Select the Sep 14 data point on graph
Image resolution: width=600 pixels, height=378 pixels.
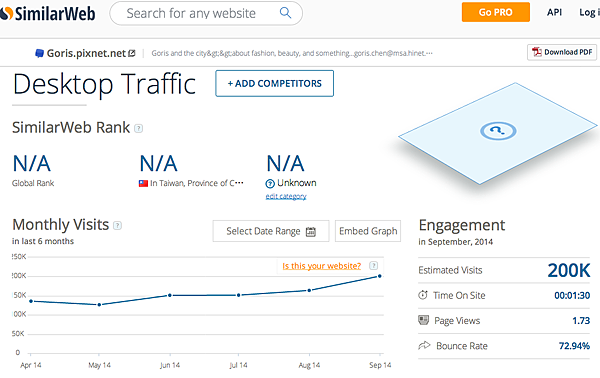click(x=380, y=276)
